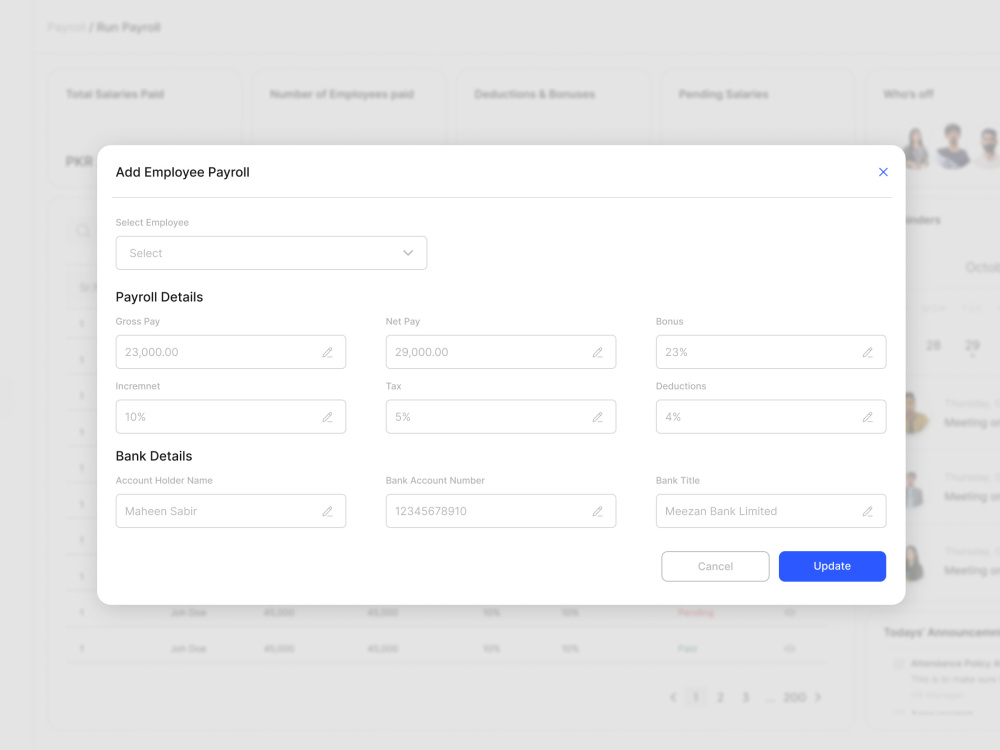Edit Bonus with pencil icon
1000x750 pixels.
tap(867, 352)
